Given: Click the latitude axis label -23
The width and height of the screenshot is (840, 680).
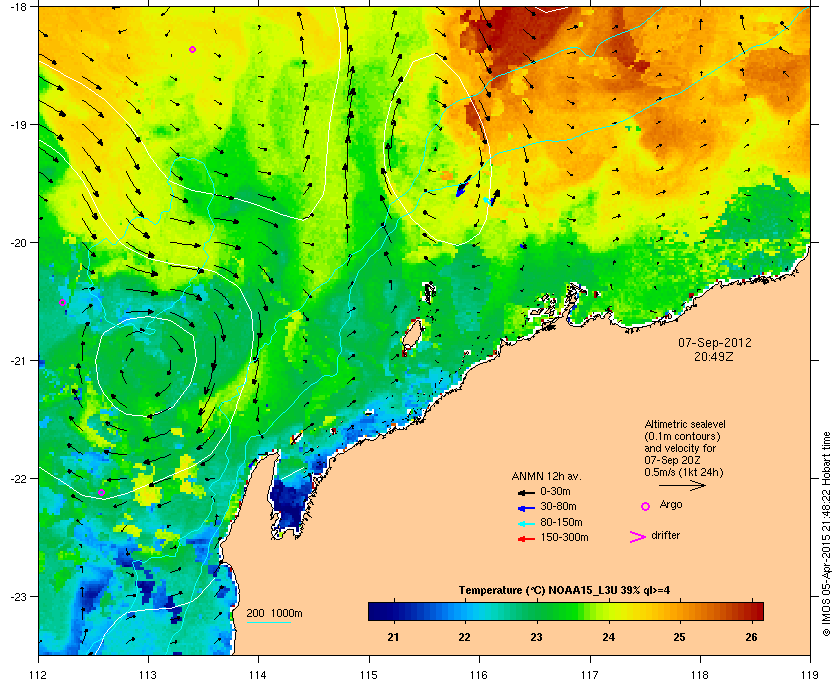Looking at the screenshot, I should pos(18,596).
